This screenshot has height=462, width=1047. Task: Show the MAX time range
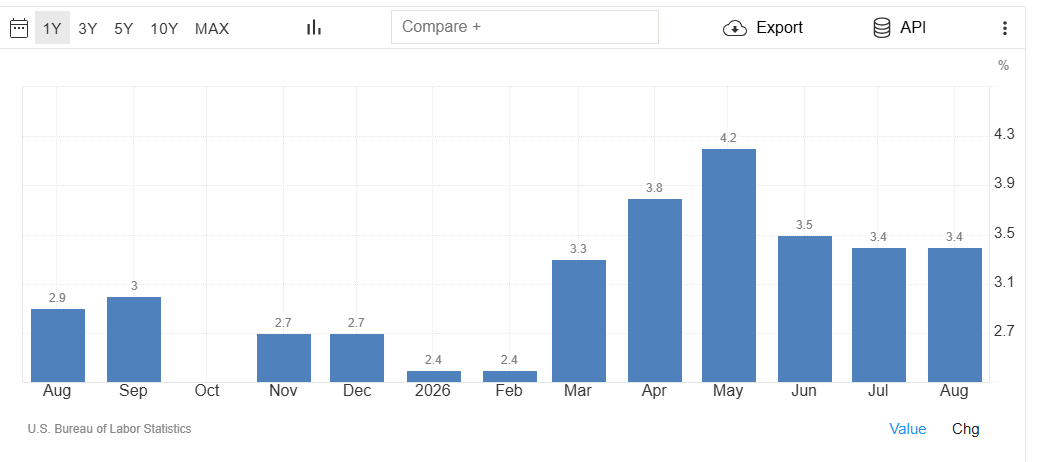pyautogui.click(x=212, y=28)
